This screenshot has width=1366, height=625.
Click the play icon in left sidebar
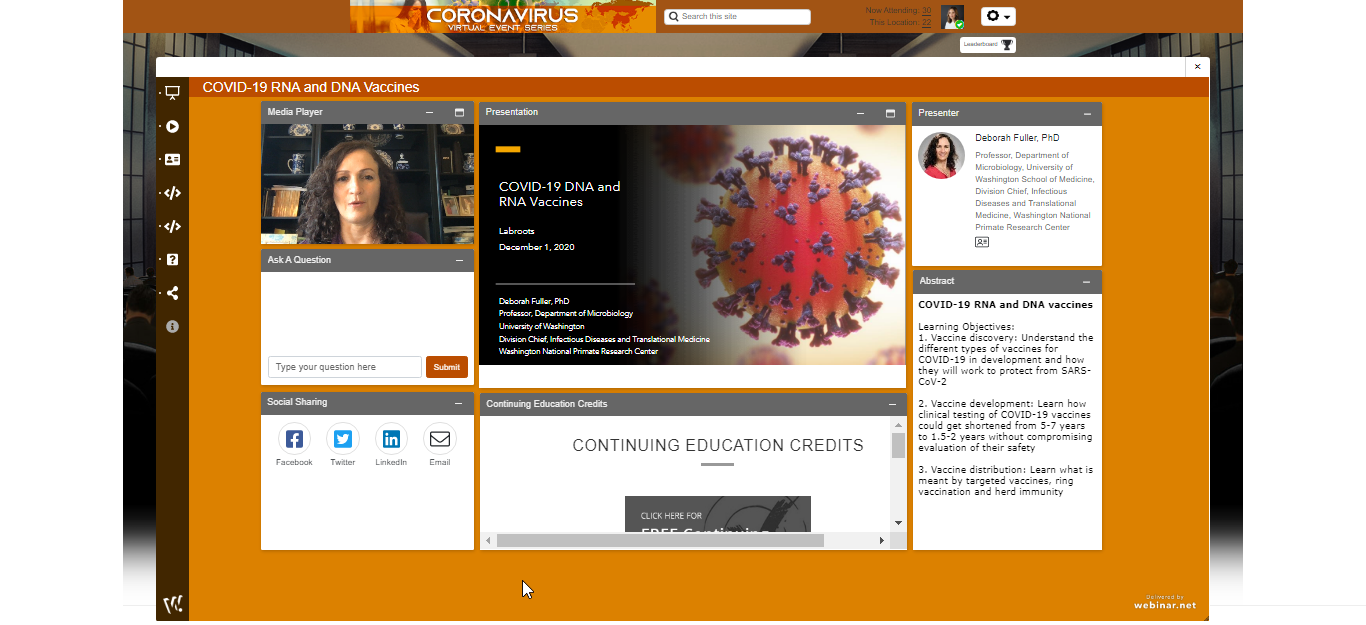pos(172,127)
